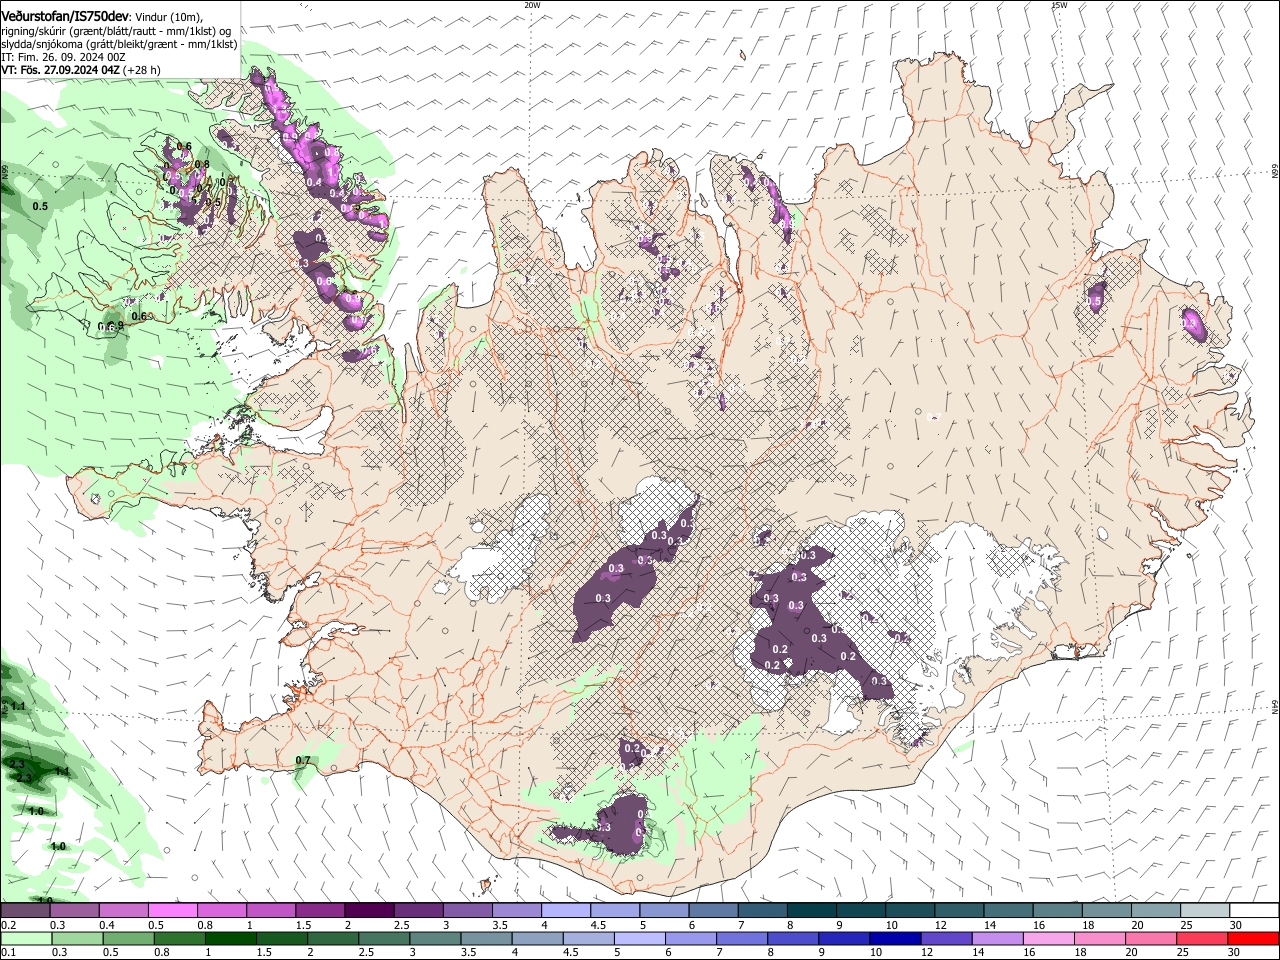Click the 'IT: Fim. 26. 09. 2024 00Z' line
This screenshot has height=960, width=1280.
pos(63,58)
